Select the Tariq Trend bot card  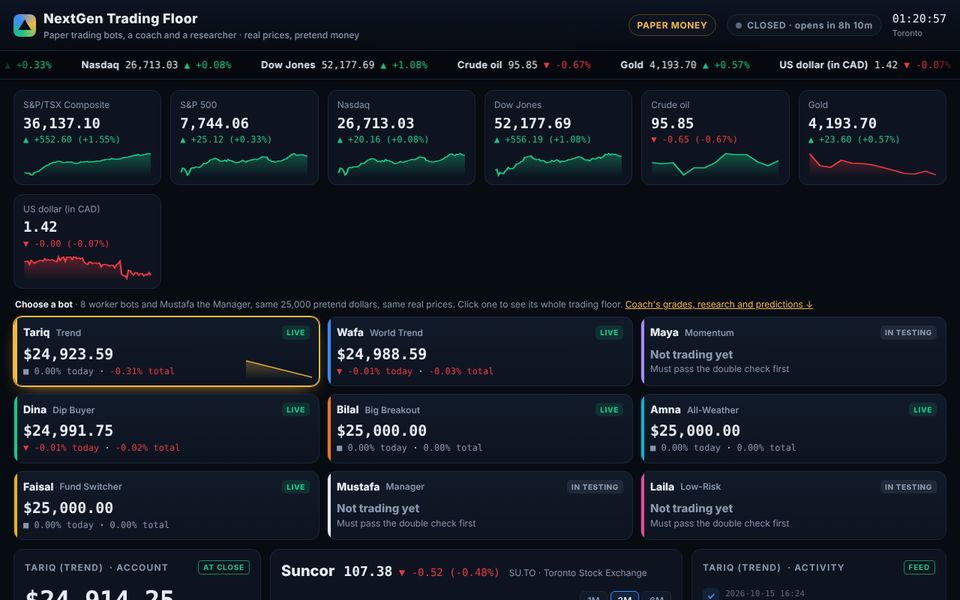(167, 351)
